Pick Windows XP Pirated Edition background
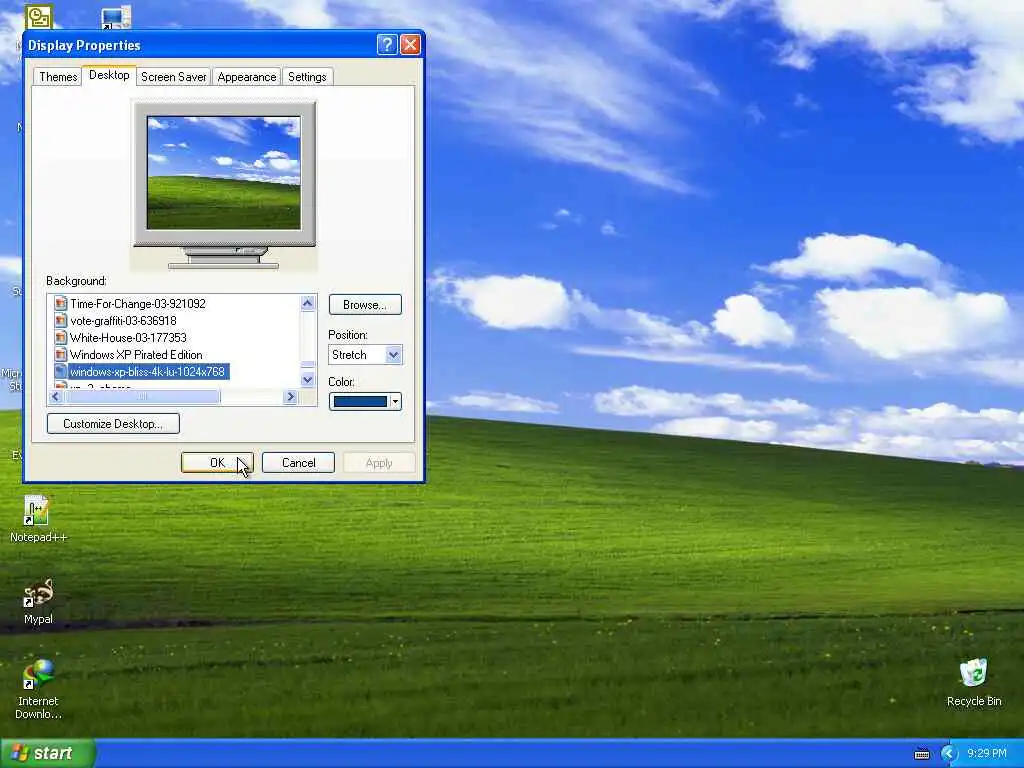 (x=136, y=354)
